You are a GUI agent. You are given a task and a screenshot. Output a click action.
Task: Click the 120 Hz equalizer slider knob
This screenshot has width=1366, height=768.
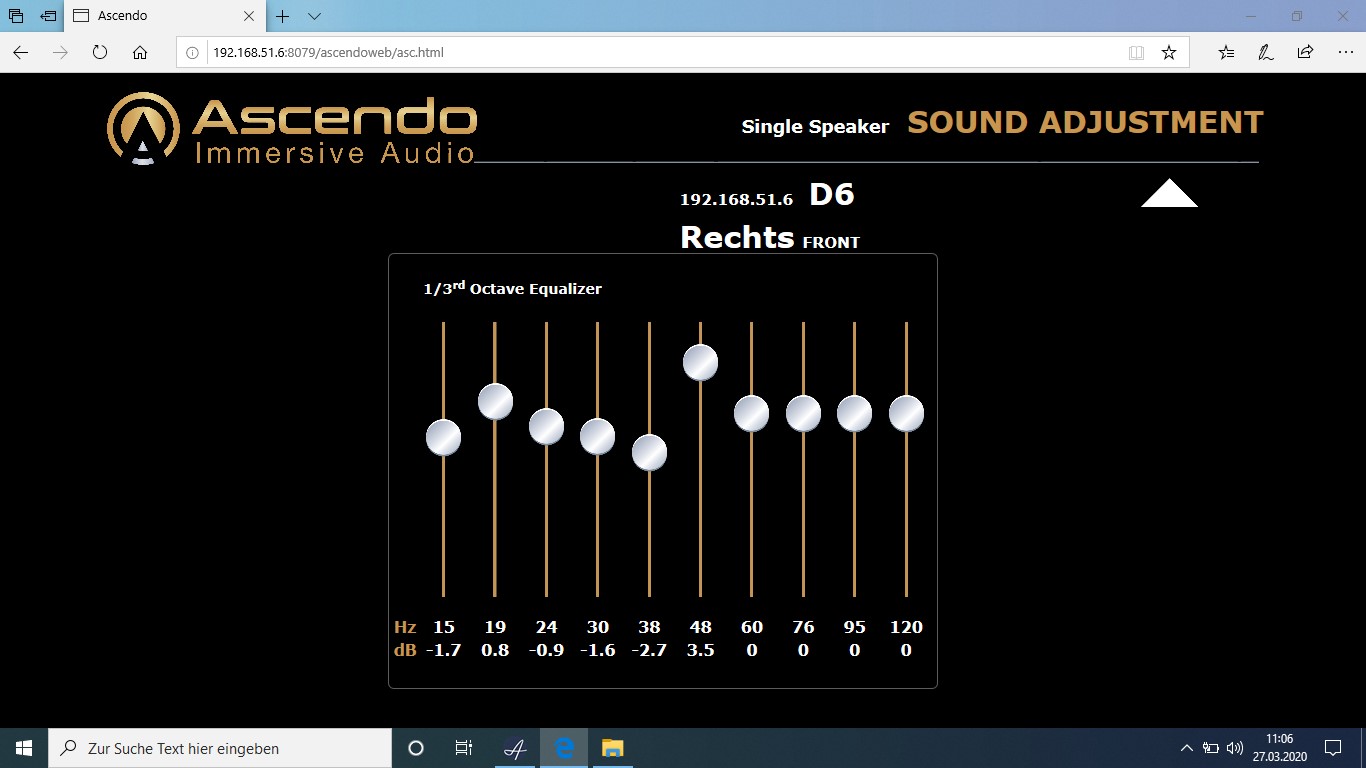pos(906,413)
